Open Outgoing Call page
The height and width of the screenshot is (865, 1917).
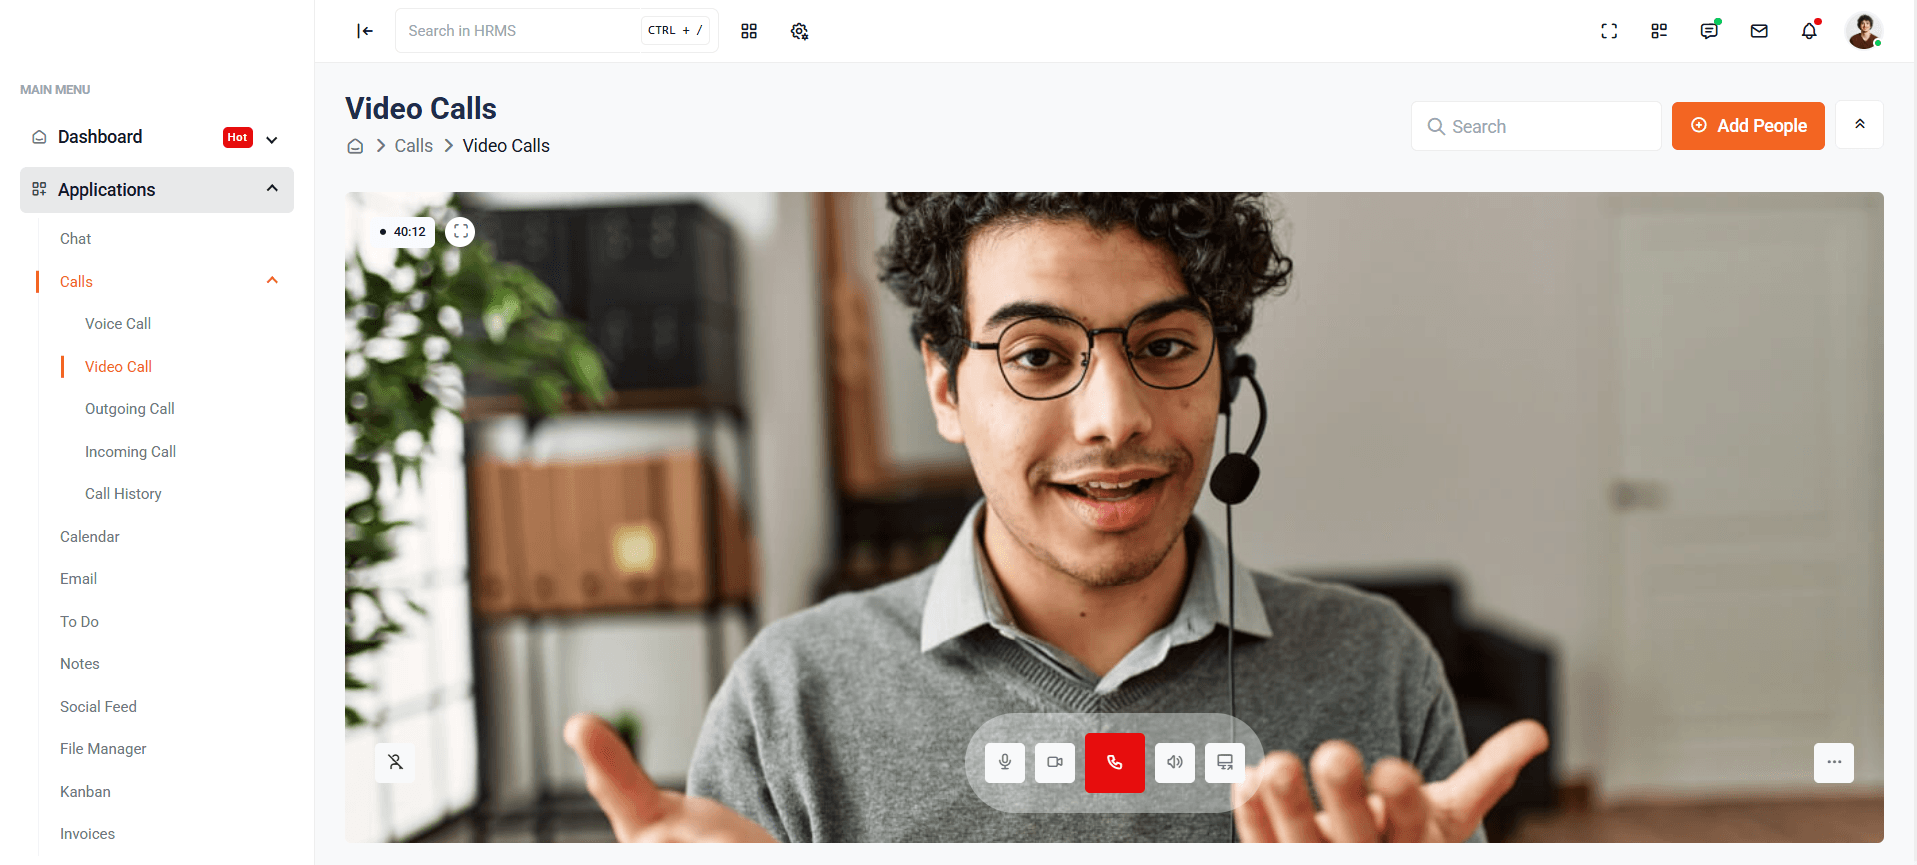(130, 409)
